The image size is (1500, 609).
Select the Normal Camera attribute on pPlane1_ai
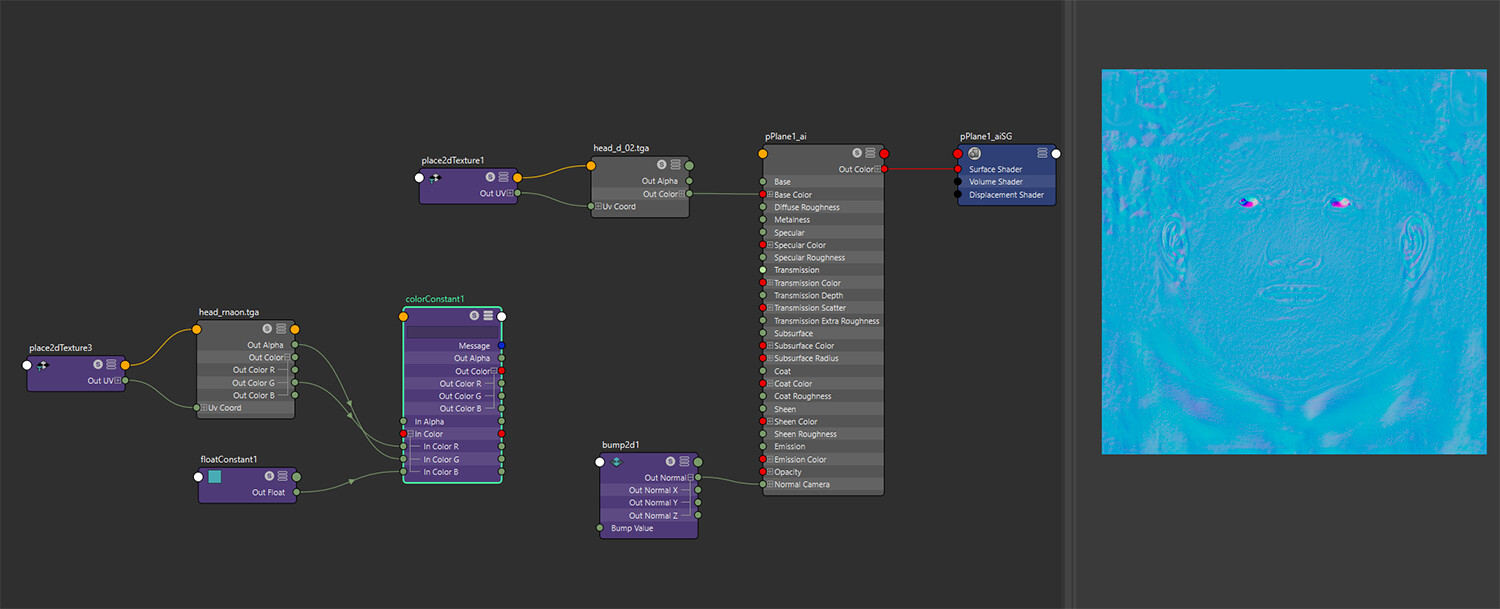[802, 485]
